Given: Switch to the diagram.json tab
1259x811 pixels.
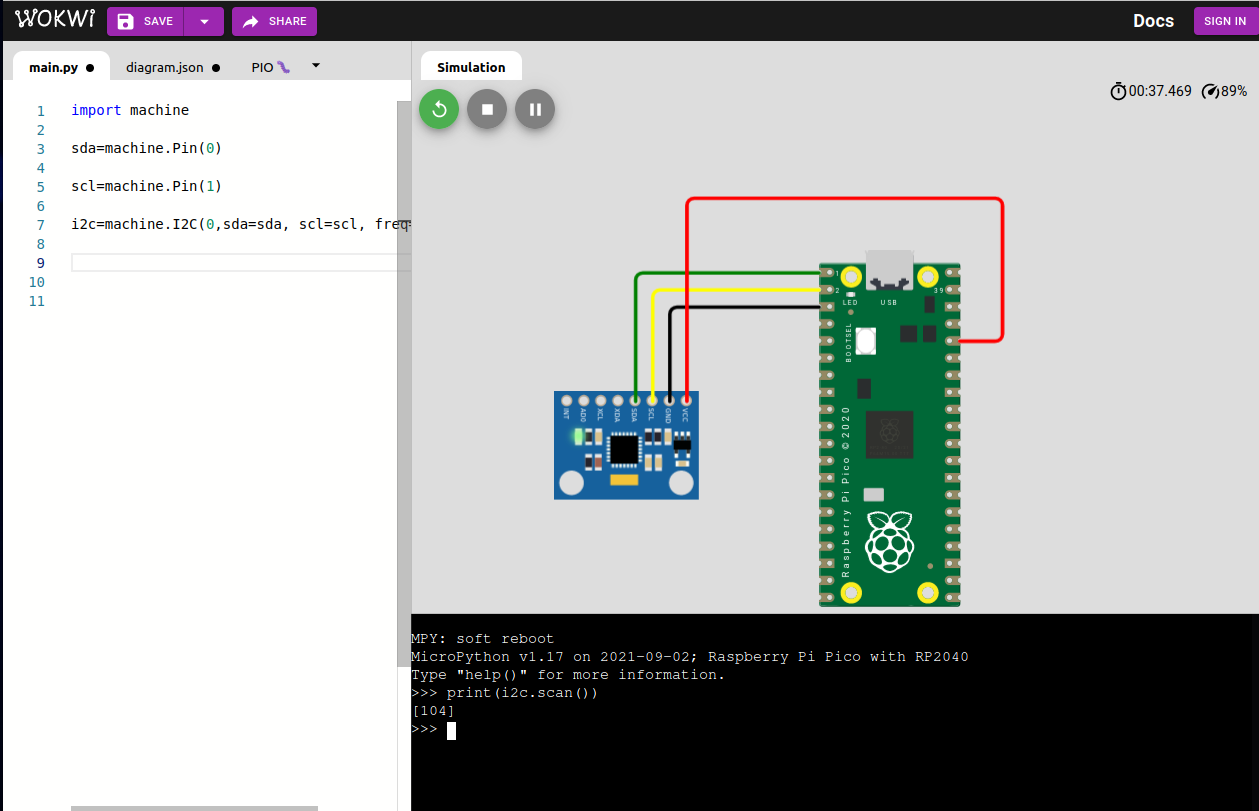Looking at the screenshot, I should 172,67.
